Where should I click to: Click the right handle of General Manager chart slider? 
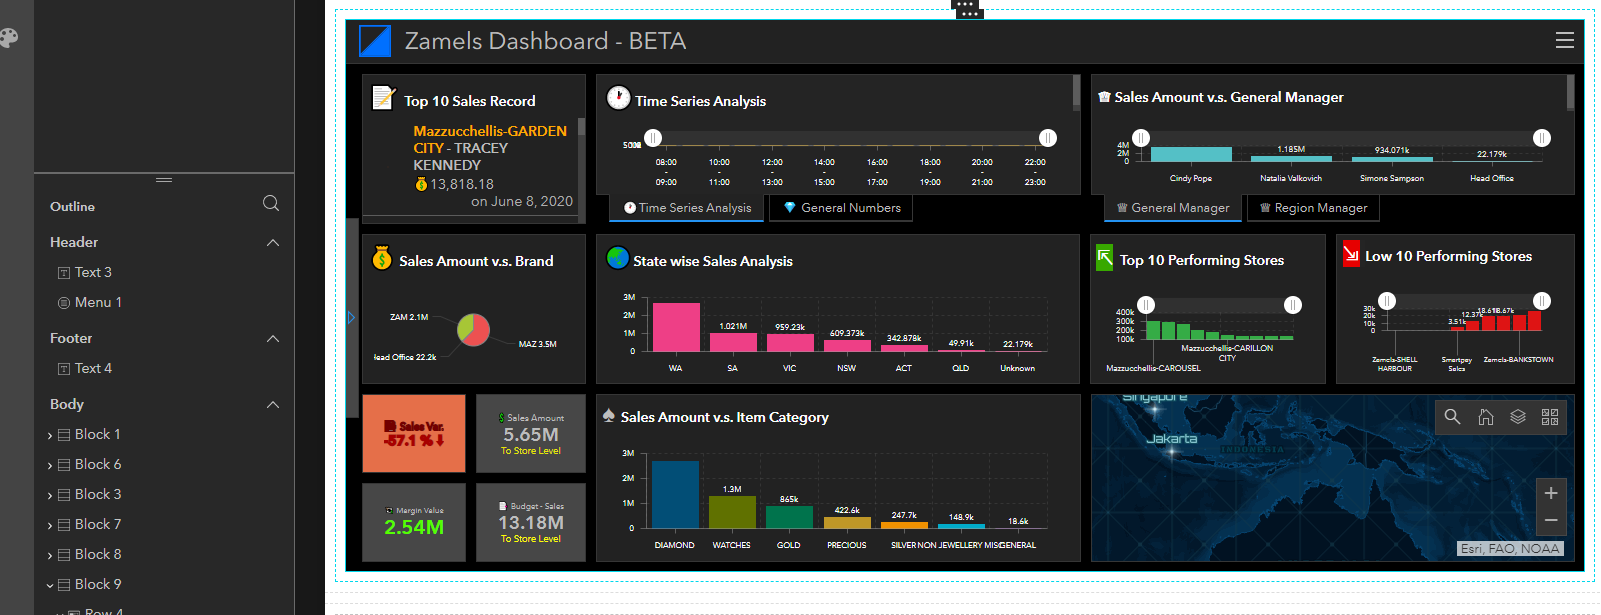coord(1542,138)
